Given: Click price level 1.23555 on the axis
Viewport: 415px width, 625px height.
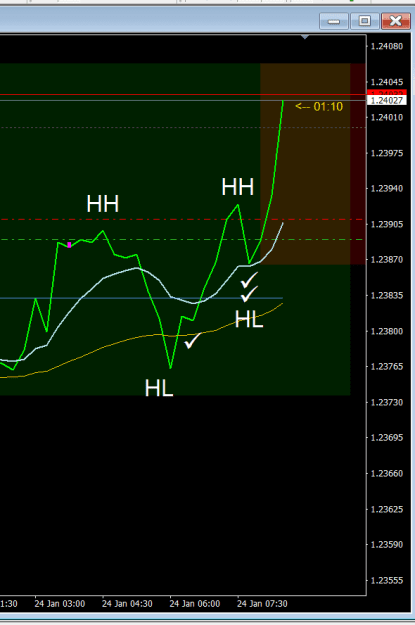Looking at the screenshot, I should (x=387, y=580).
